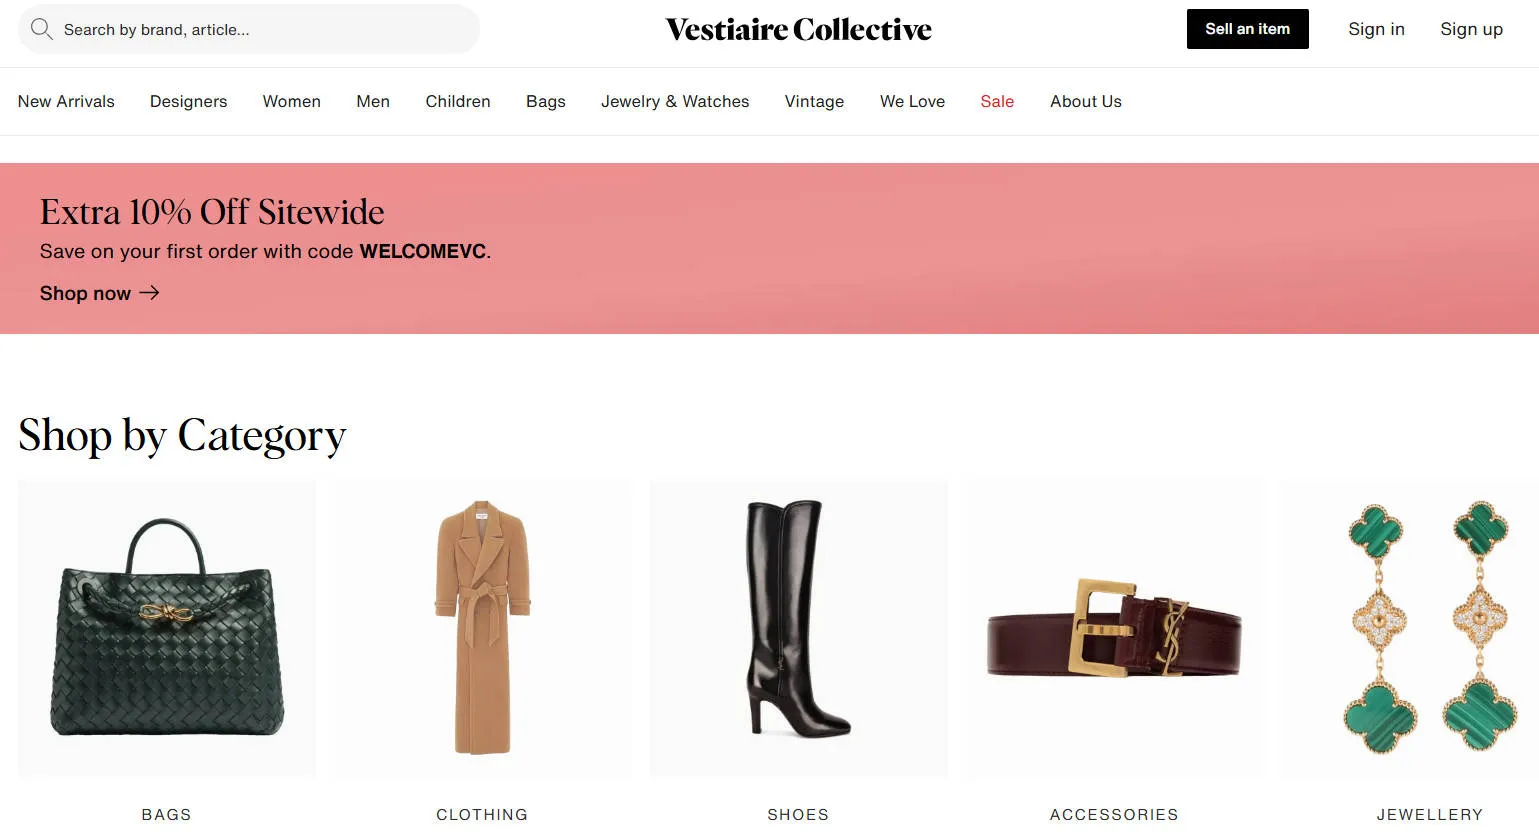1539x840 pixels.
Task: Select the Women navigation item
Action: (291, 101)
